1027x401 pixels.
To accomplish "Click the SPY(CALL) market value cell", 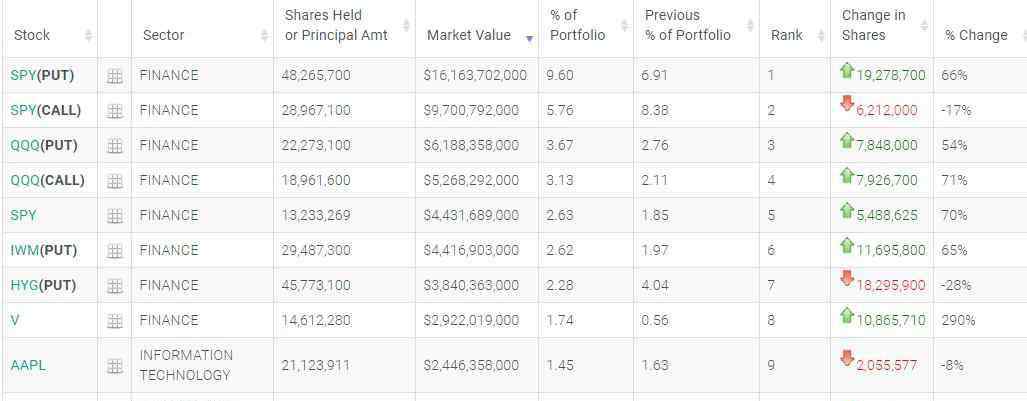I will pos(477,111).
